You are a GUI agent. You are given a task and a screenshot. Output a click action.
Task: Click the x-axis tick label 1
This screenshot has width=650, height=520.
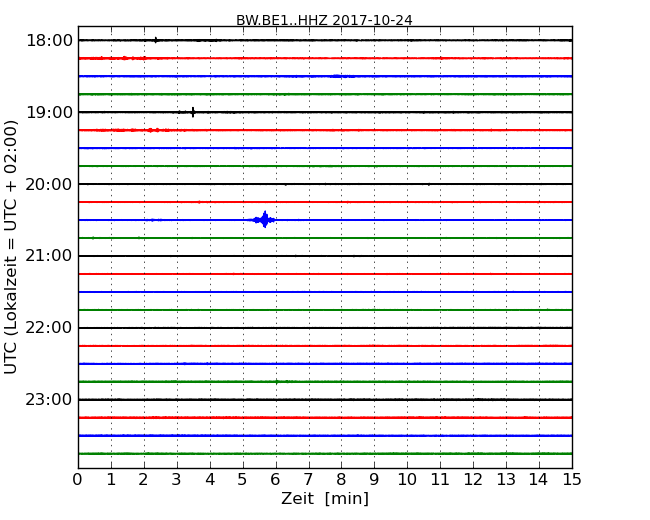111,479
